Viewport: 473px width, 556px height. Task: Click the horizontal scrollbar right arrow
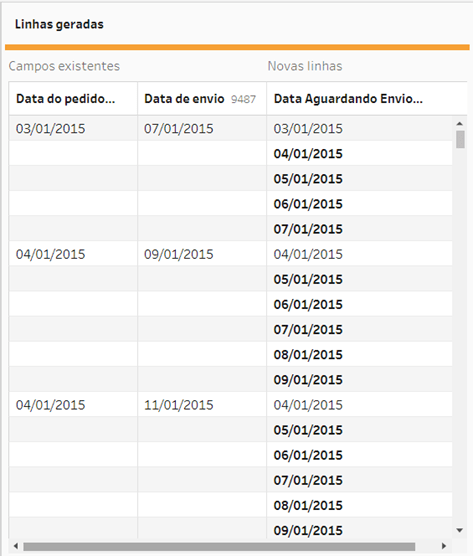[x=444, y=546]
